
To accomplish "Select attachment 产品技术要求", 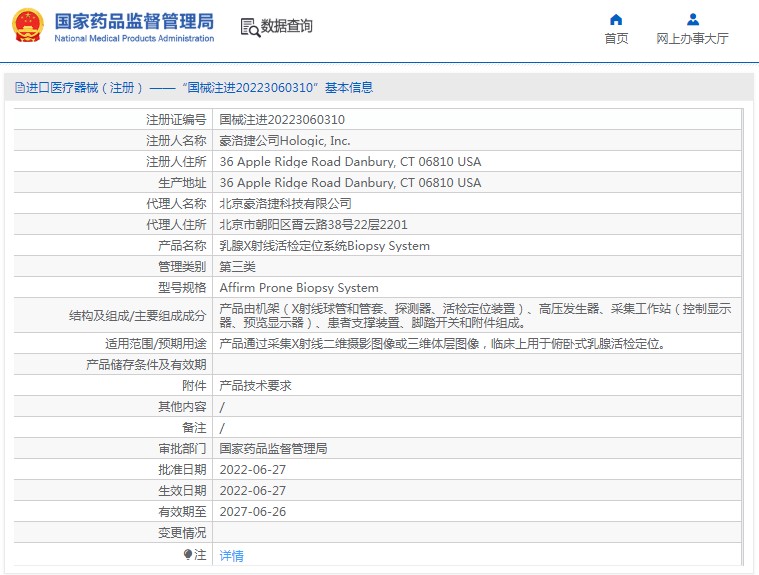I will point(256,386).
